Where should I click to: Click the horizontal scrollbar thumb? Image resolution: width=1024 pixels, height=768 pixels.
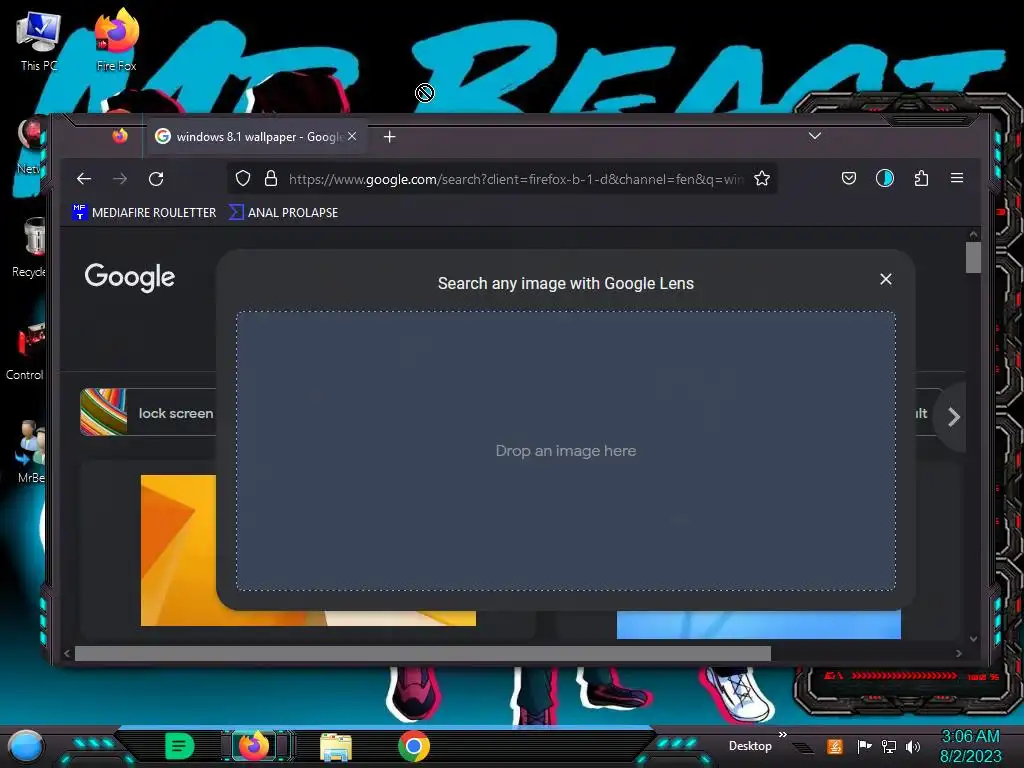(x=423, y=653)
